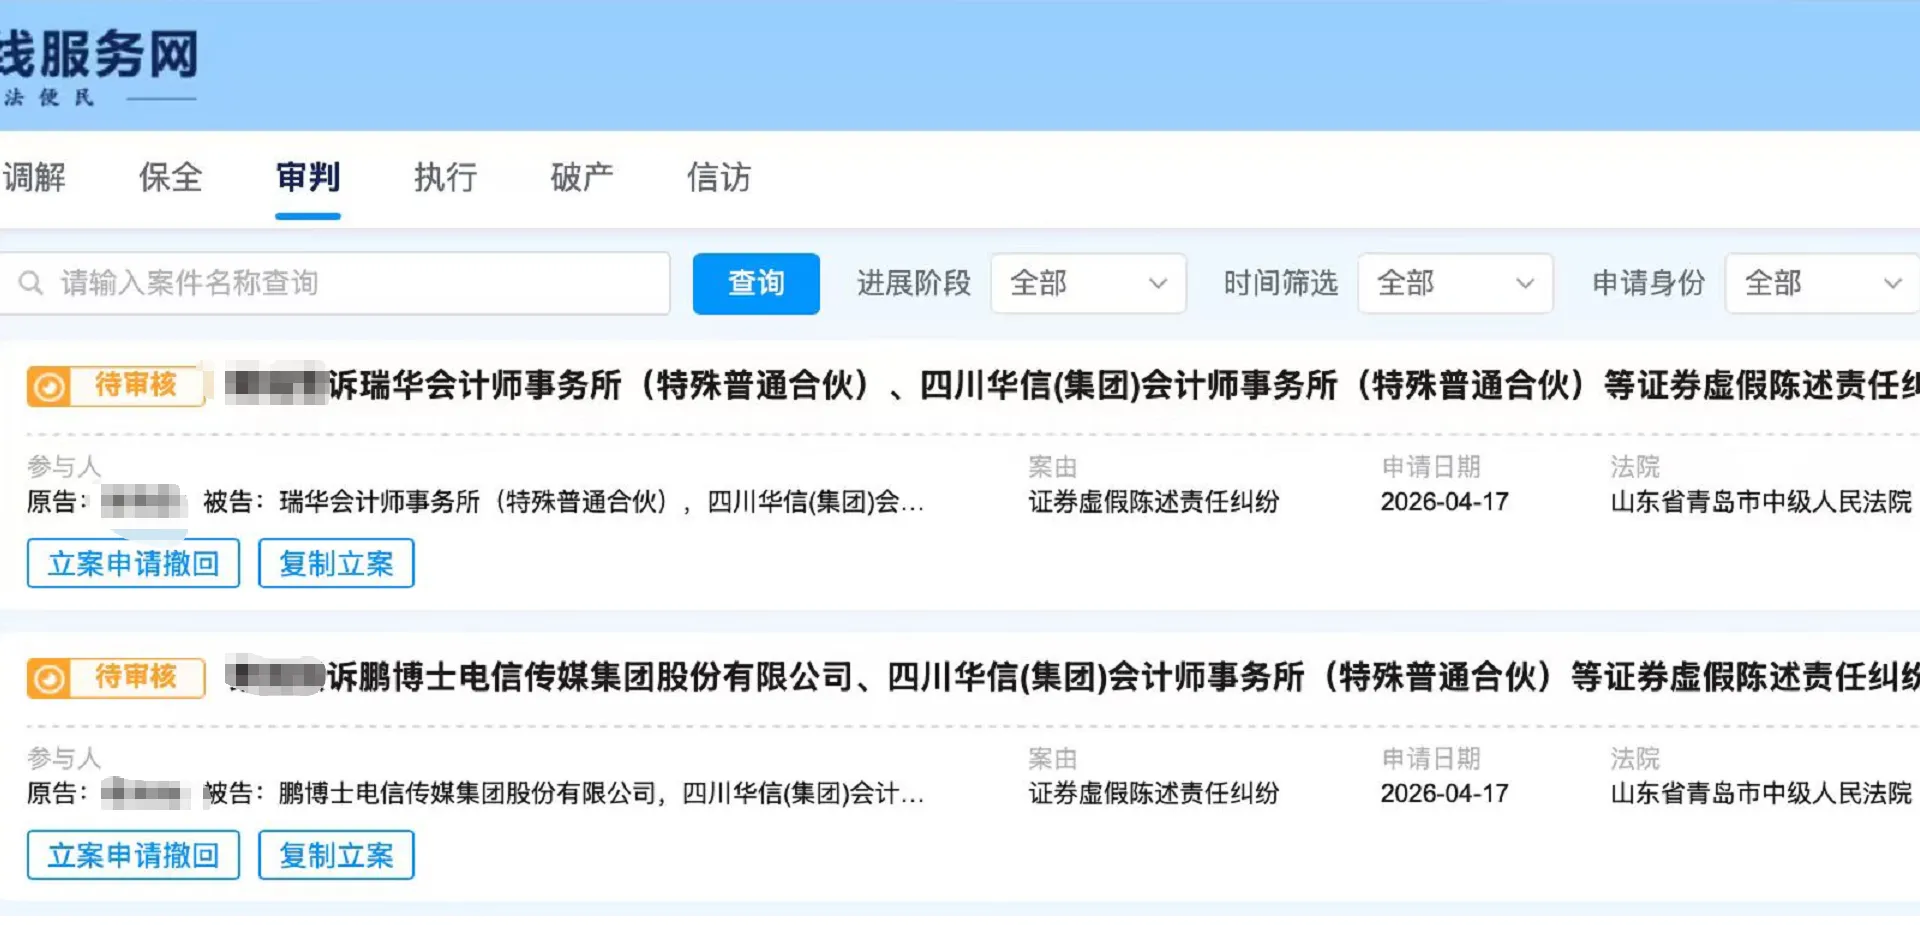This screenshot has height=925, width=1920.
Task: Open the 调解 tab
Action: point(33,178)
